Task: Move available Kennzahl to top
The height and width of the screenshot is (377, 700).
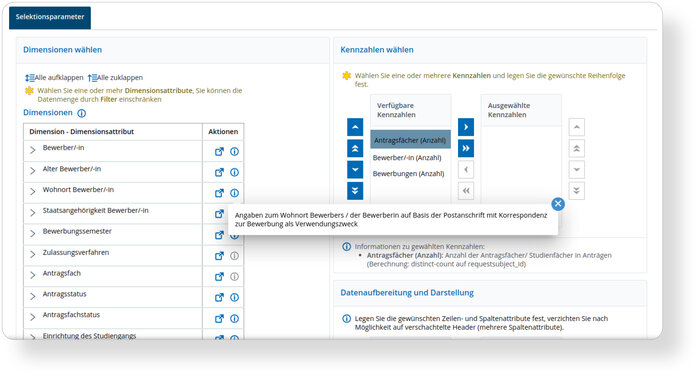Action: coord(355,148)
